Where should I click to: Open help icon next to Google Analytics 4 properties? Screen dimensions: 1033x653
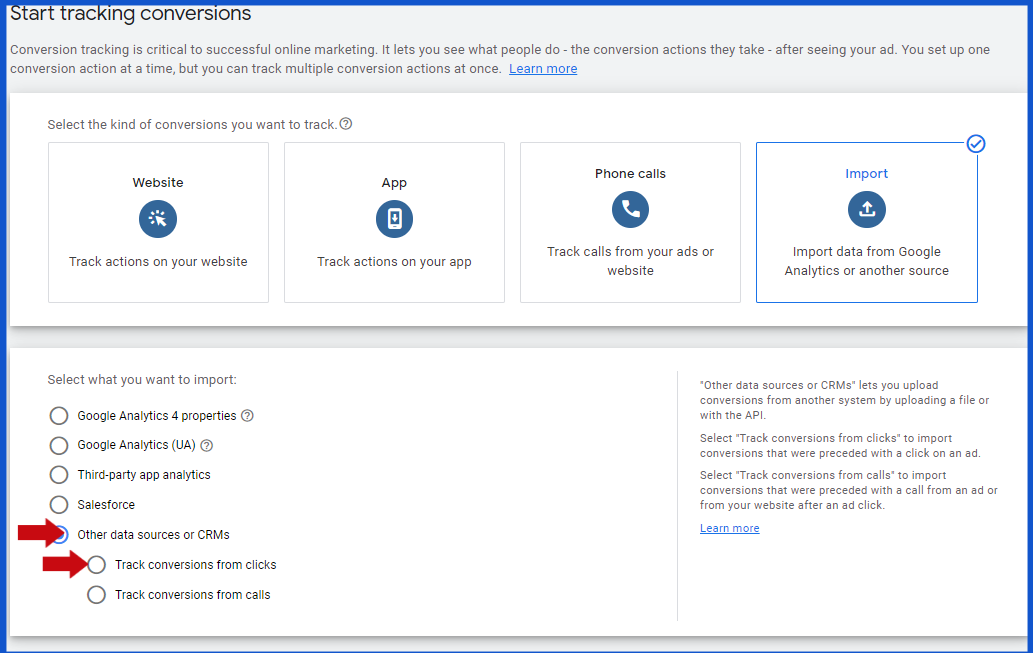pyautogui.click(x=247, y=416)
